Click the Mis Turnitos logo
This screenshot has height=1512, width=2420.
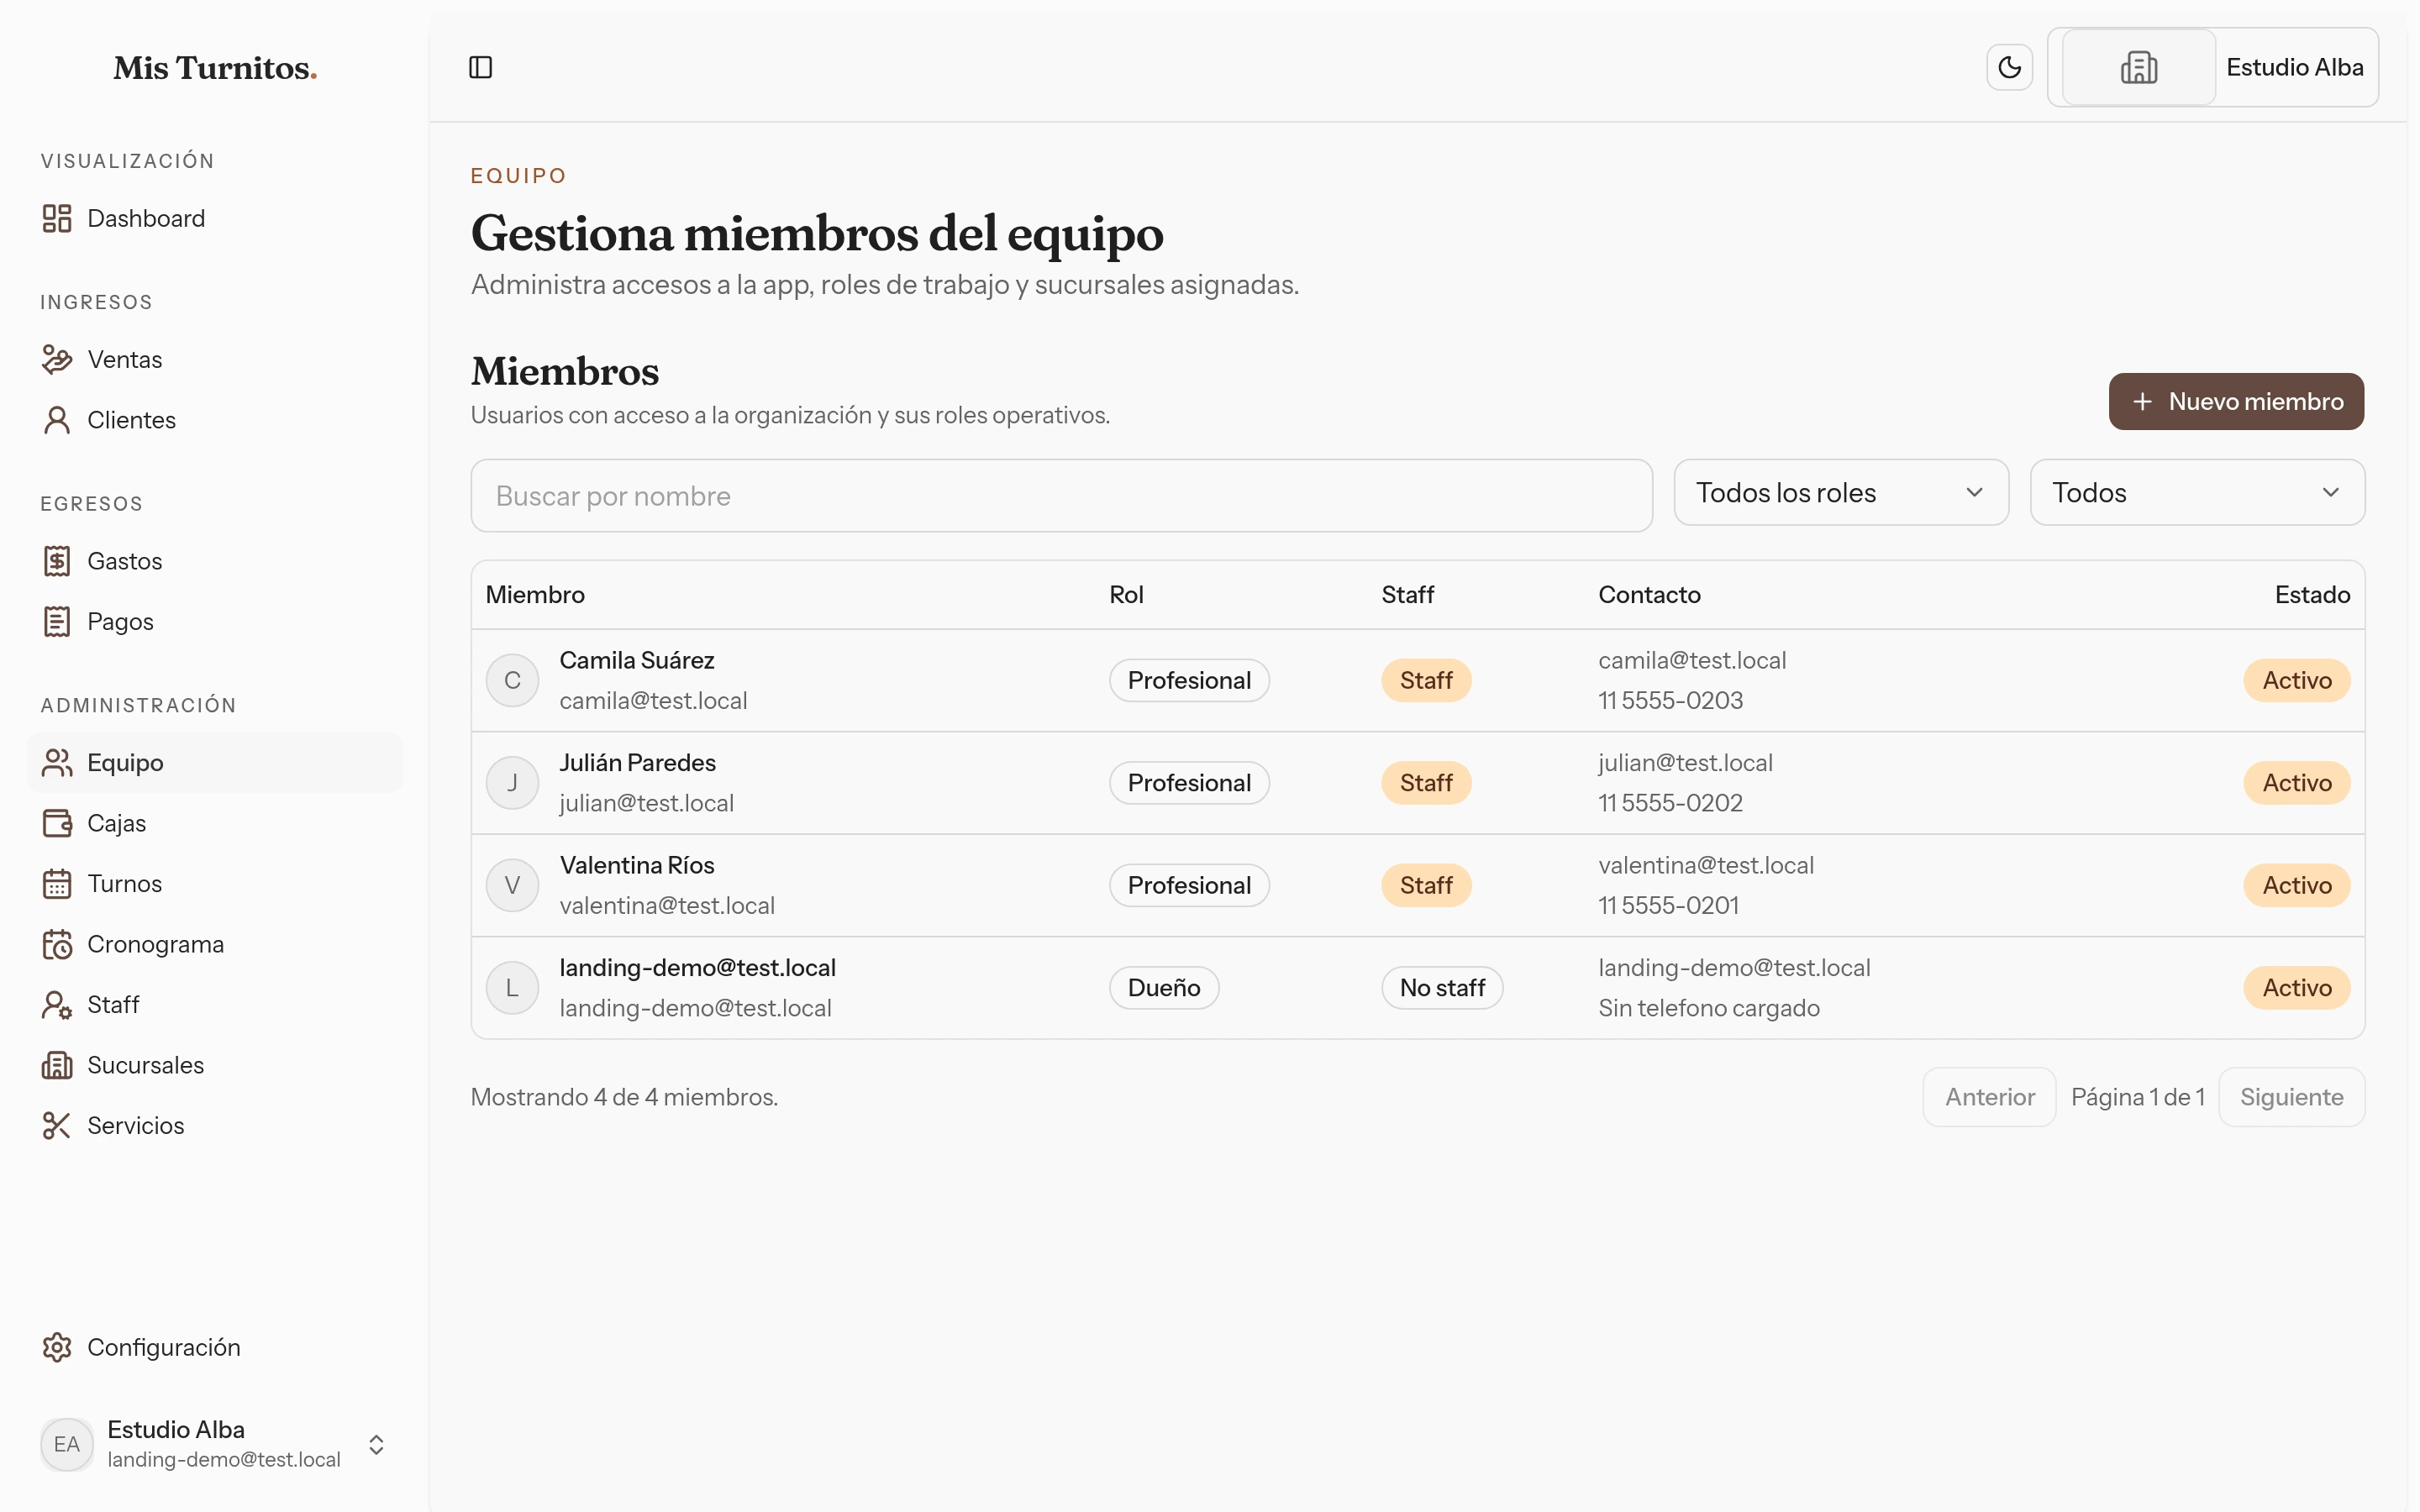[215, 68]
